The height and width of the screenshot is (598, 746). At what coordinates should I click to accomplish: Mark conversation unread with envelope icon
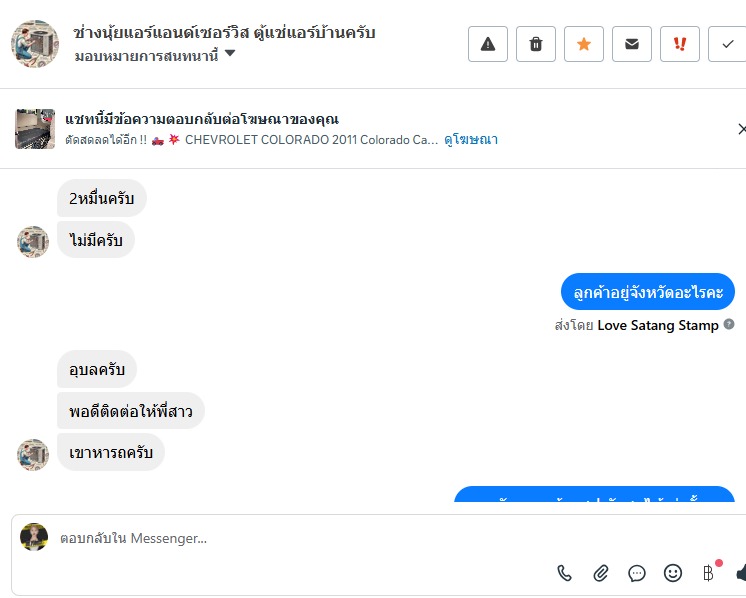pyautogui.click(x=632, y=43)
